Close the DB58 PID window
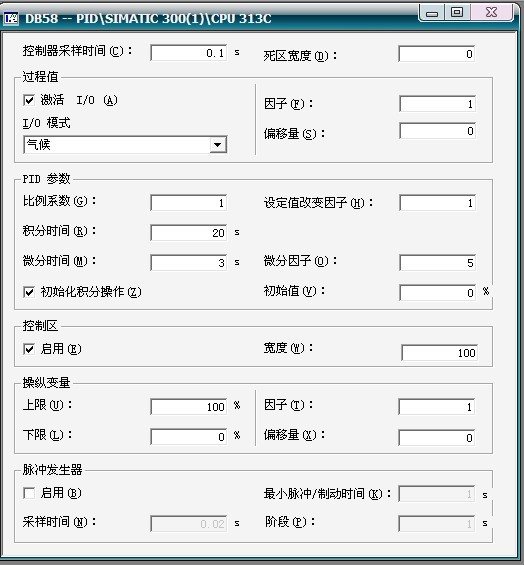 pos(492,13)
